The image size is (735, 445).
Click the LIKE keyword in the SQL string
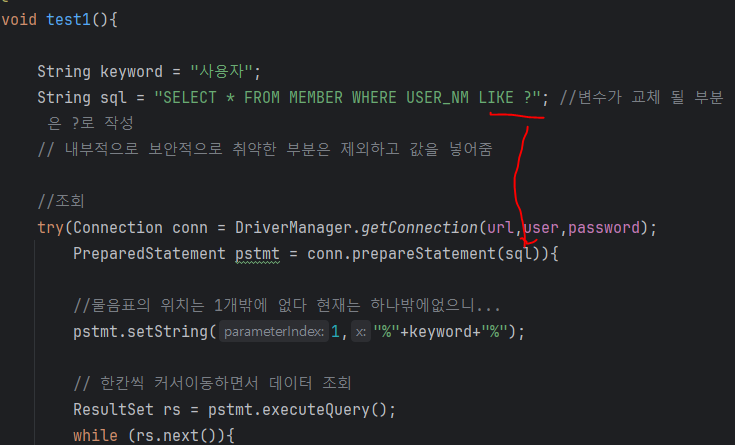[x=496, y=98]
